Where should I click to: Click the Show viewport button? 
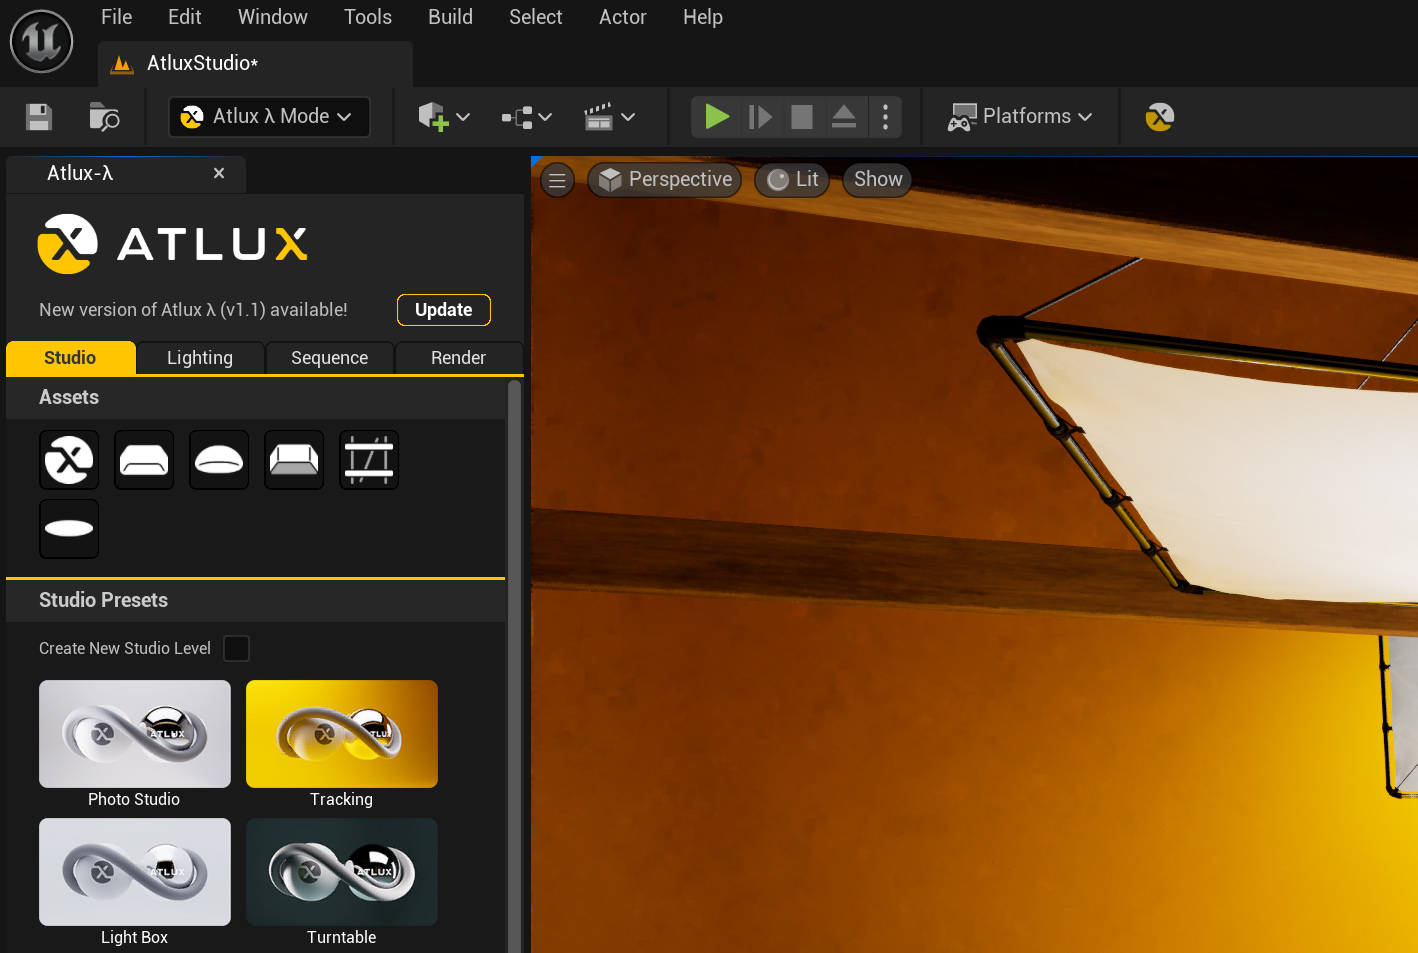[877, 180]
